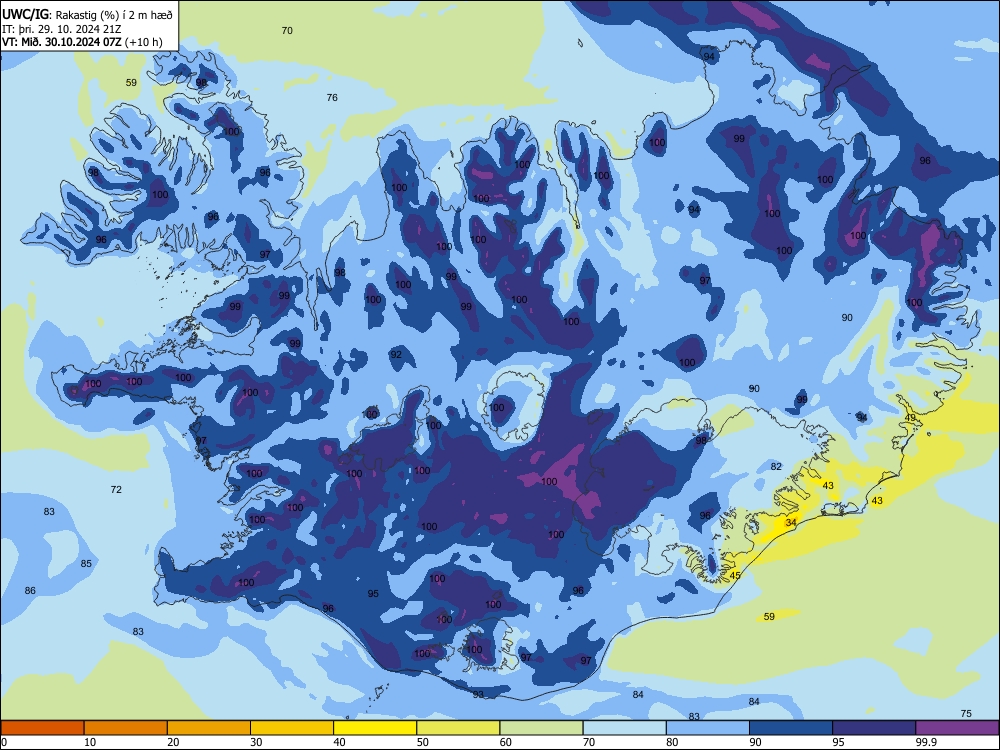
Task: Select the legend scale label '40'
Action: [339, 742]
